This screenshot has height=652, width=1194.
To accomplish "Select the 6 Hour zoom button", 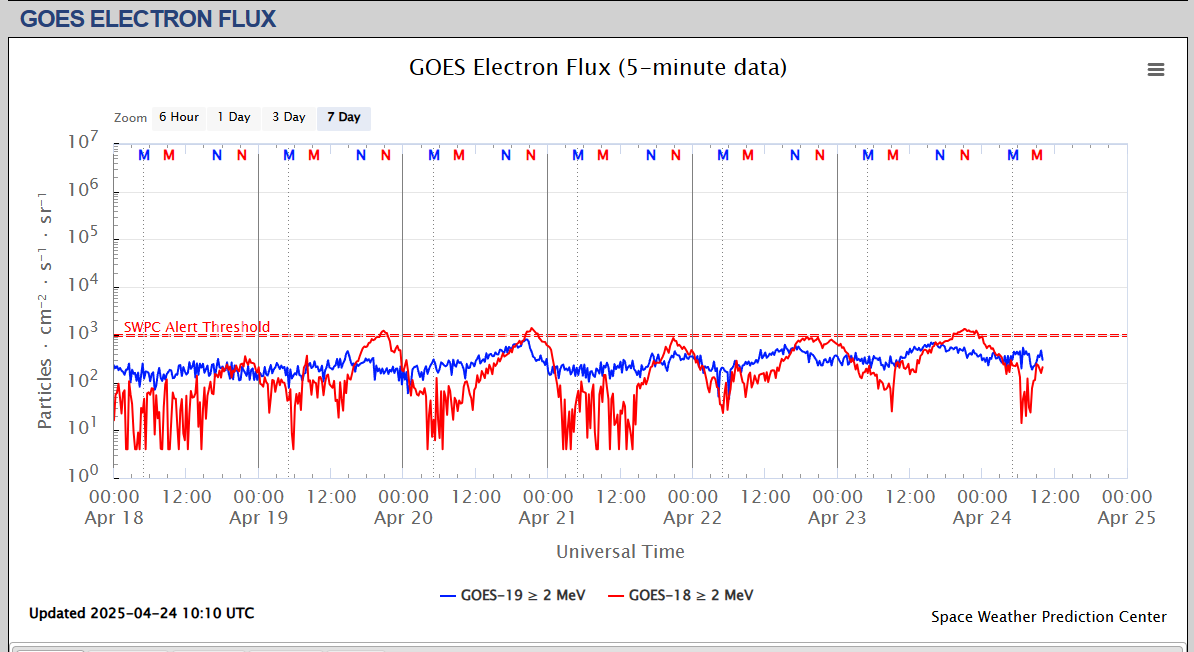I will (x=179, y=118).
